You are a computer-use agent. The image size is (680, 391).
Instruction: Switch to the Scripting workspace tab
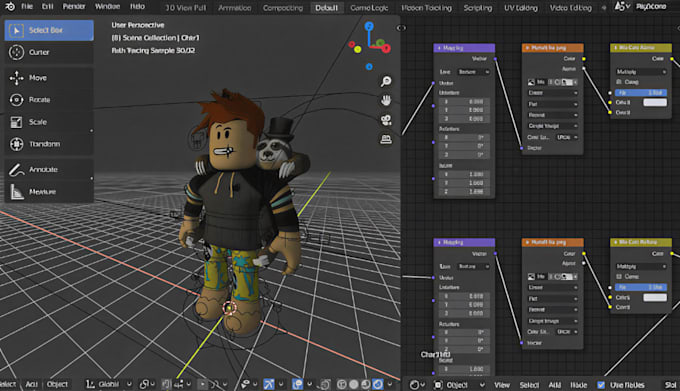point(477,8)
